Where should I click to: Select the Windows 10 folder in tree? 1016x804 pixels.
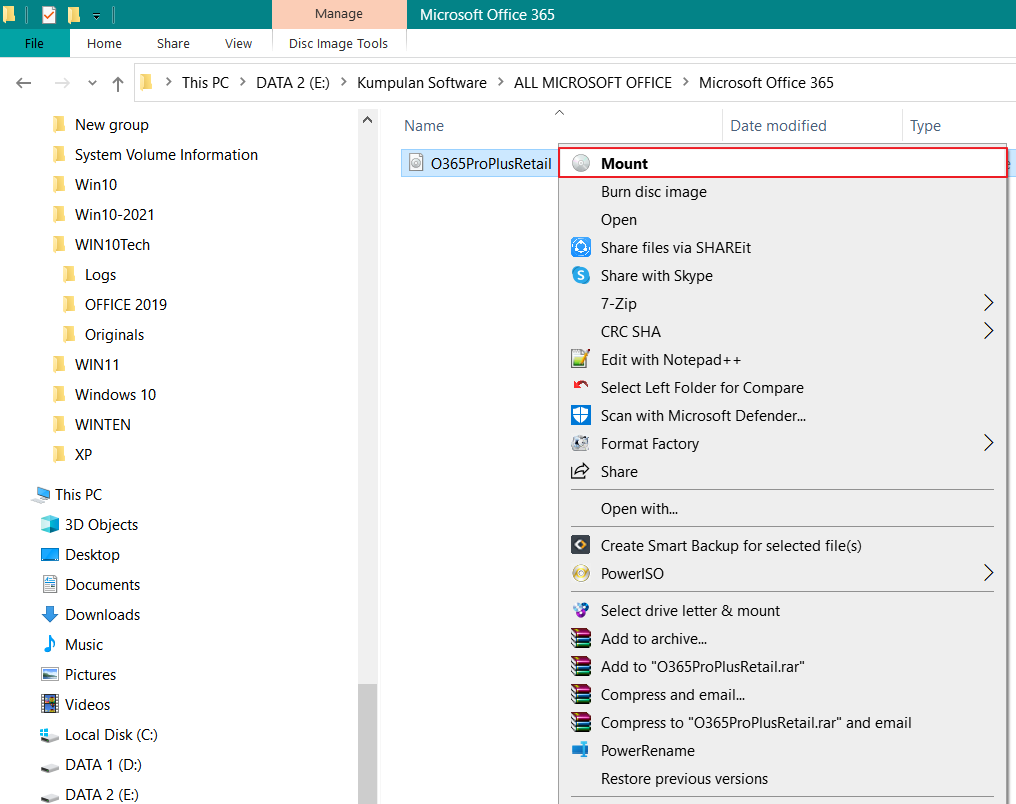[x=115, y=395]
